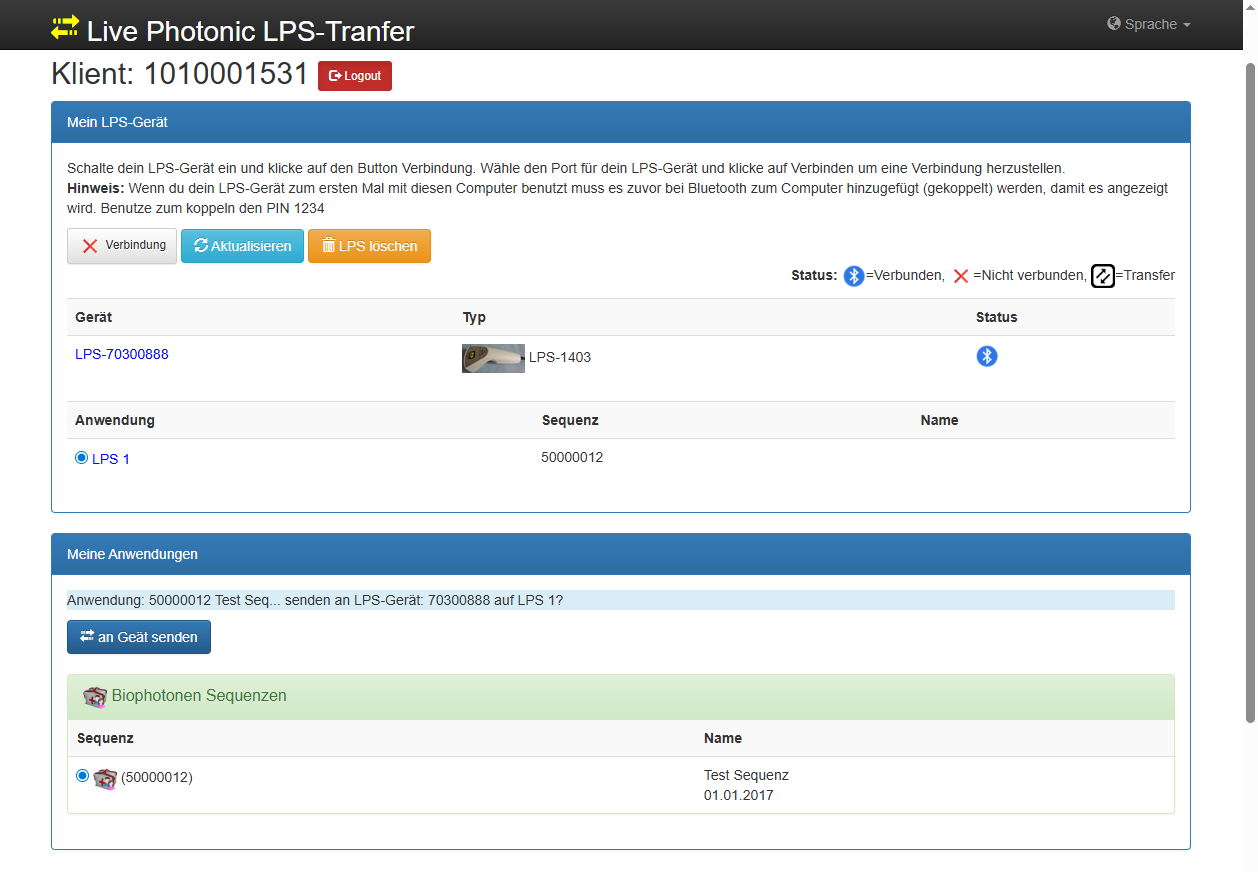The image size is (1258, 872).
Task: Click the Transfer icon in the status legend
Action: (1102, 276)
